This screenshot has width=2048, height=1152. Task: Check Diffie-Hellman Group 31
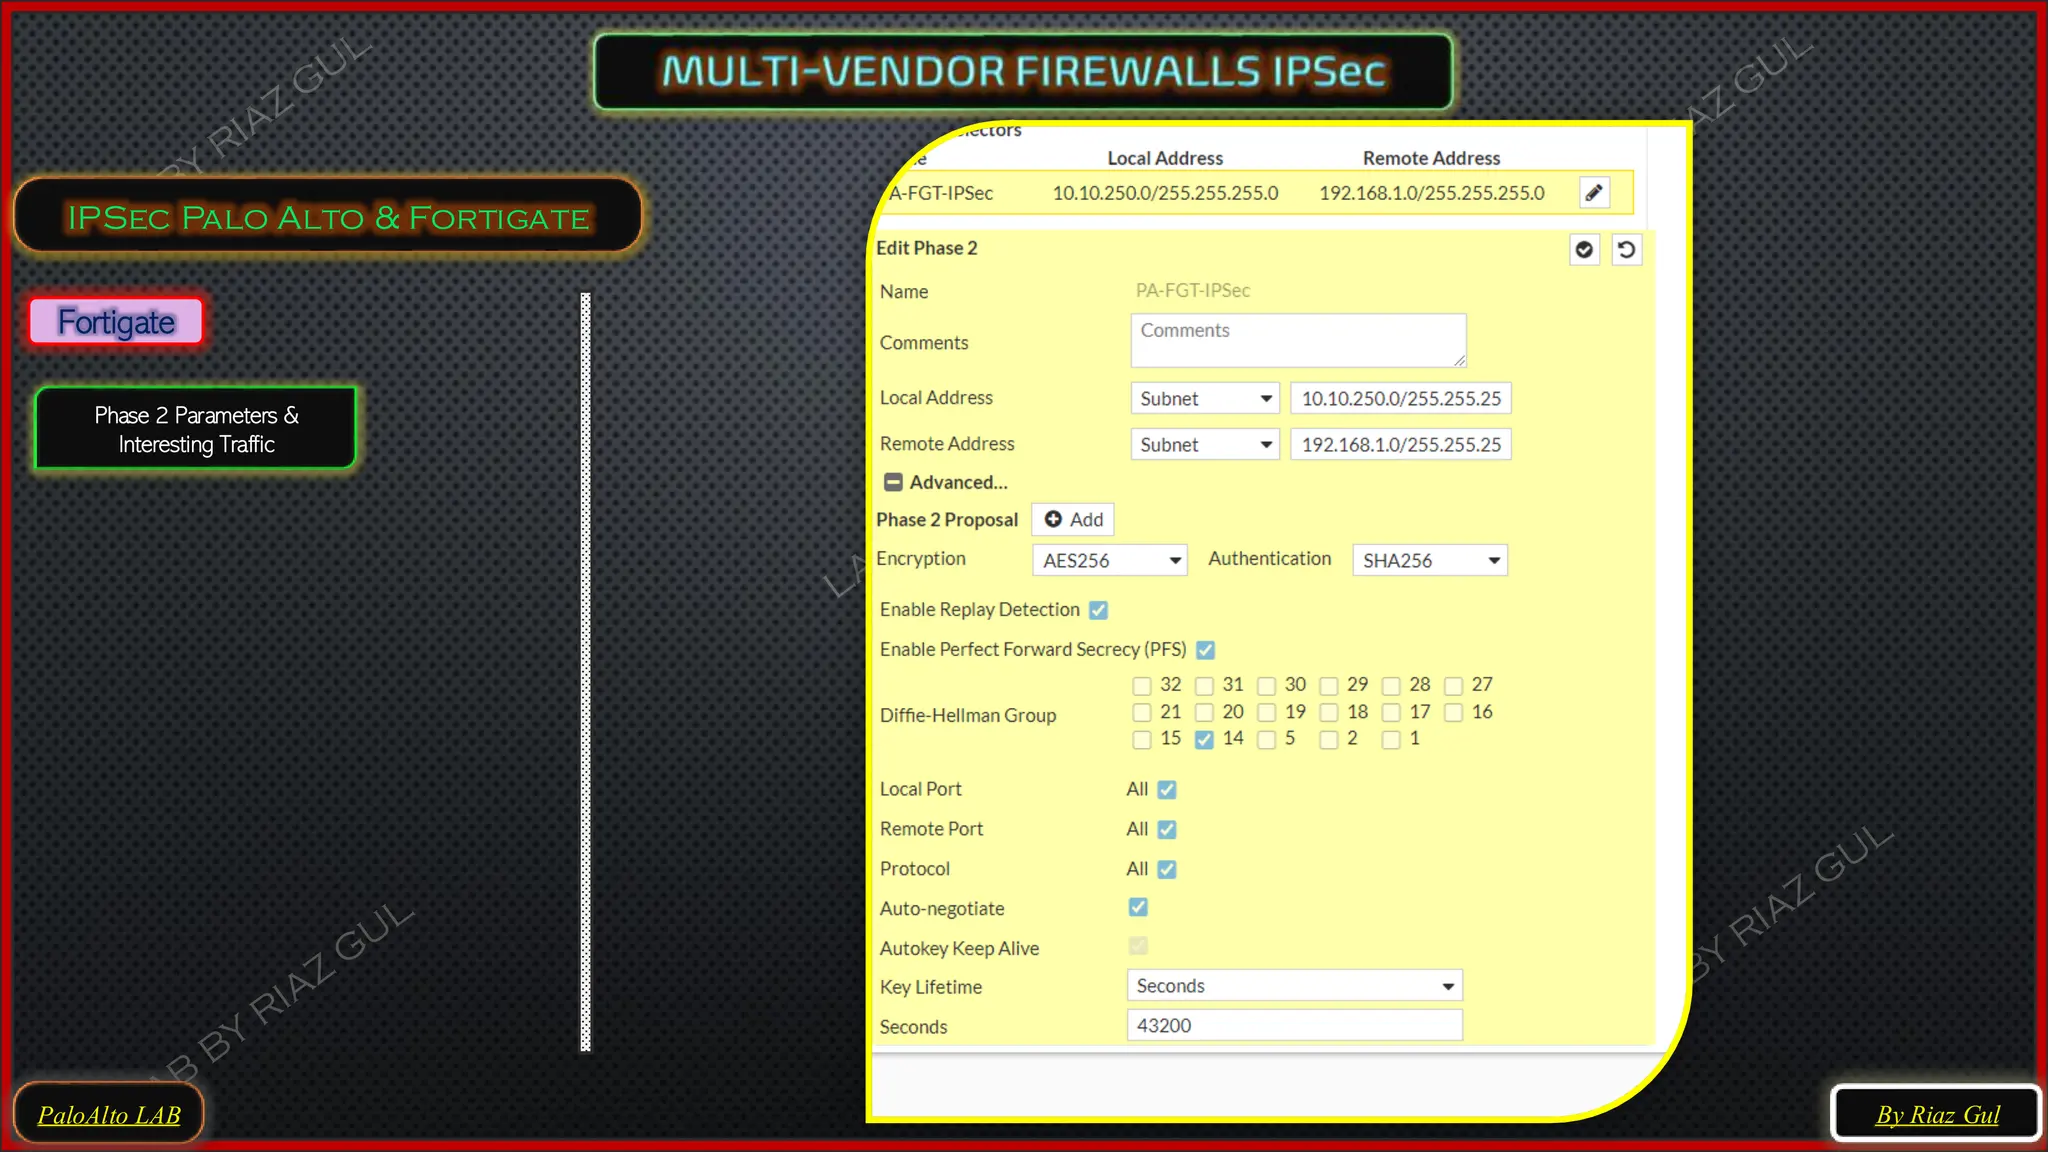[x=1204, y=685]
